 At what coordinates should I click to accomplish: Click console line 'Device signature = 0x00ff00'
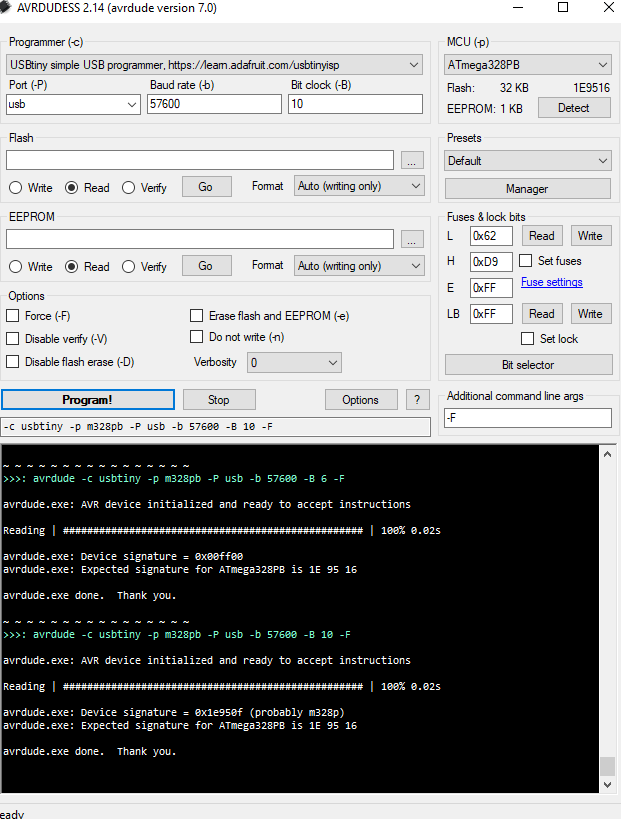pos(123,557)
